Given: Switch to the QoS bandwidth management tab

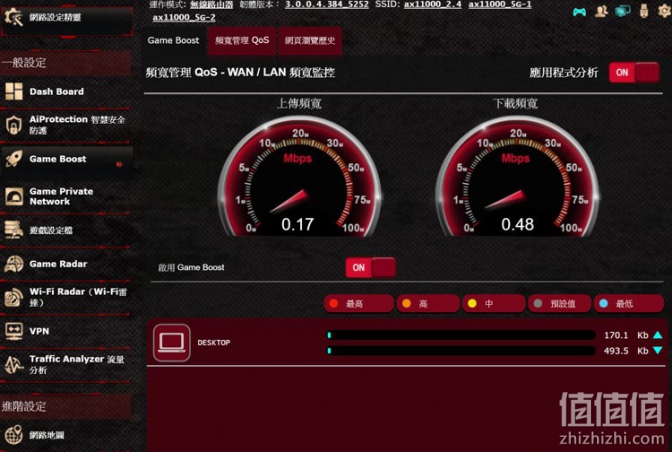Looking at the screenshot, I should pos(242,40).
